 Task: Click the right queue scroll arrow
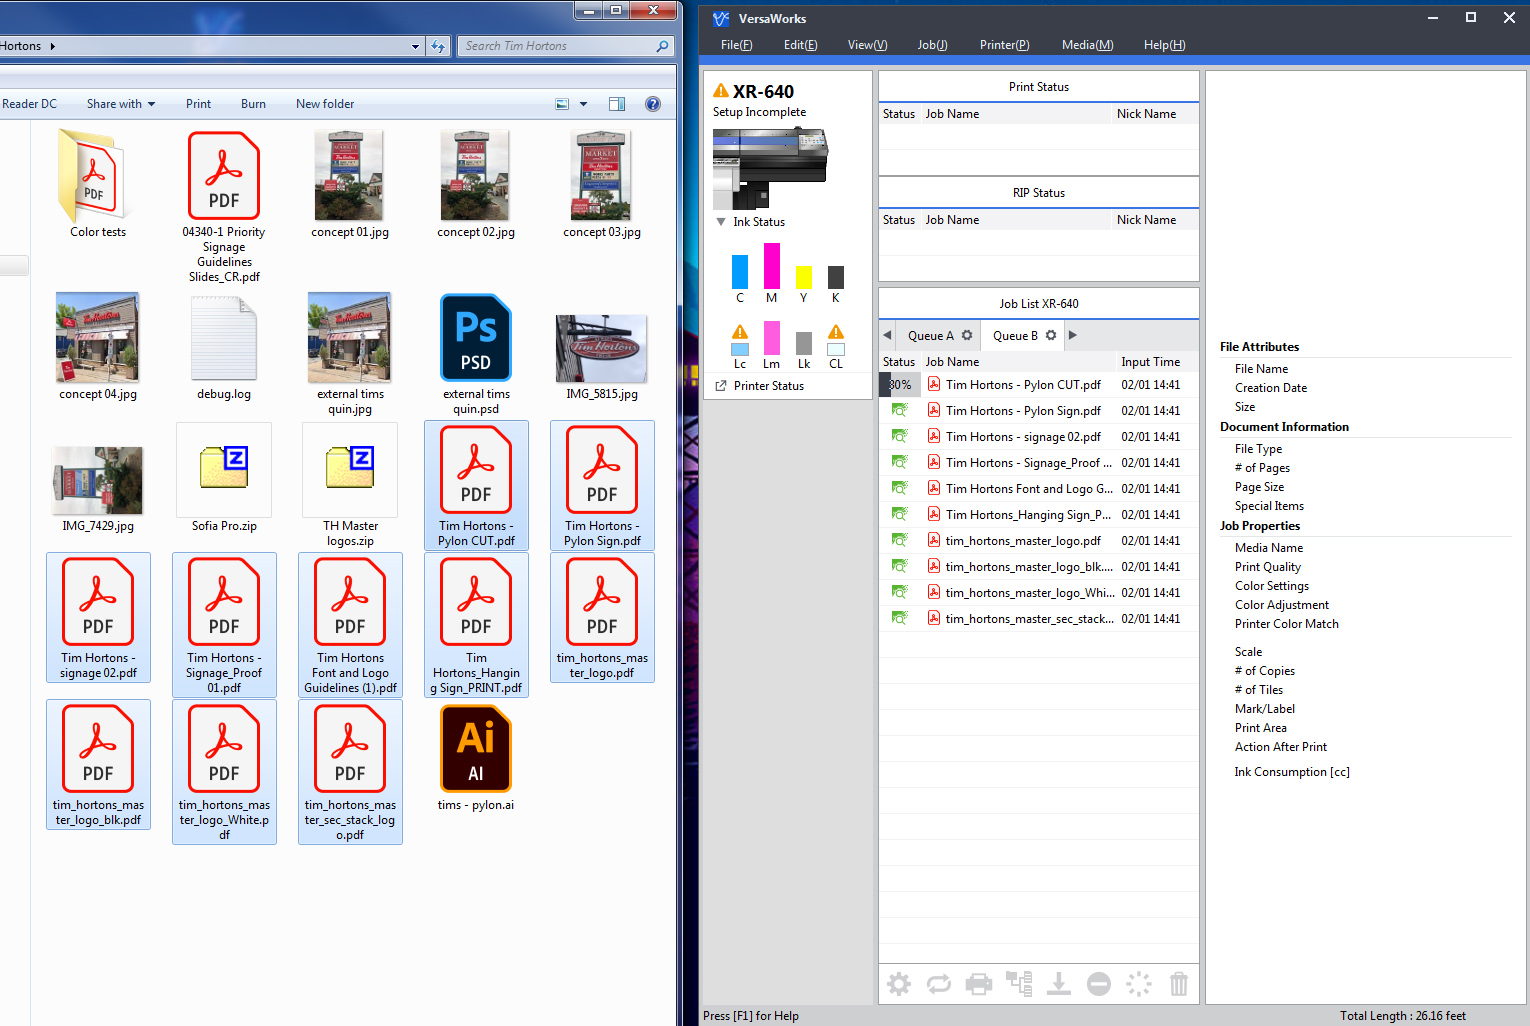point(1072,335)
